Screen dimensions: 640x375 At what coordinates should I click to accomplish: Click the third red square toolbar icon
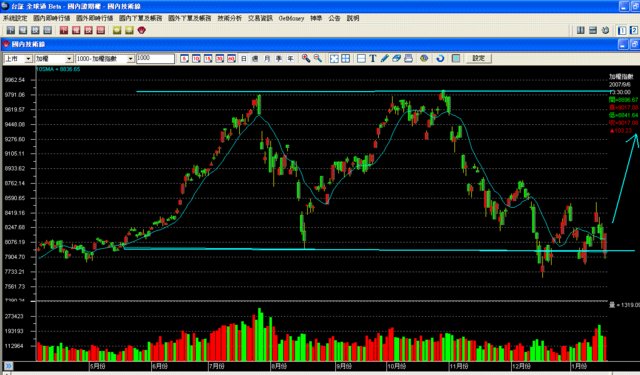[89, 30]
